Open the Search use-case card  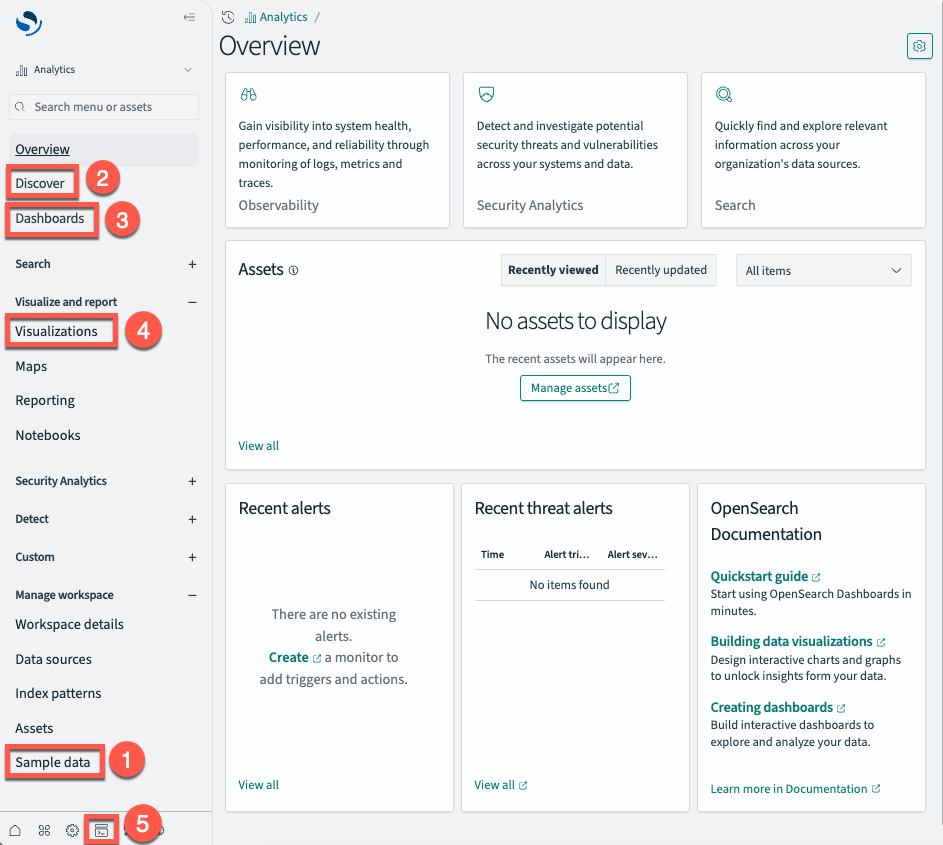click(813, 150)
